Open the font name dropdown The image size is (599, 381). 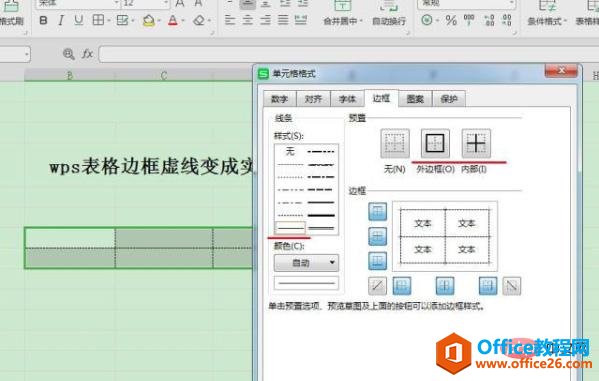click(x=116, y=3)
